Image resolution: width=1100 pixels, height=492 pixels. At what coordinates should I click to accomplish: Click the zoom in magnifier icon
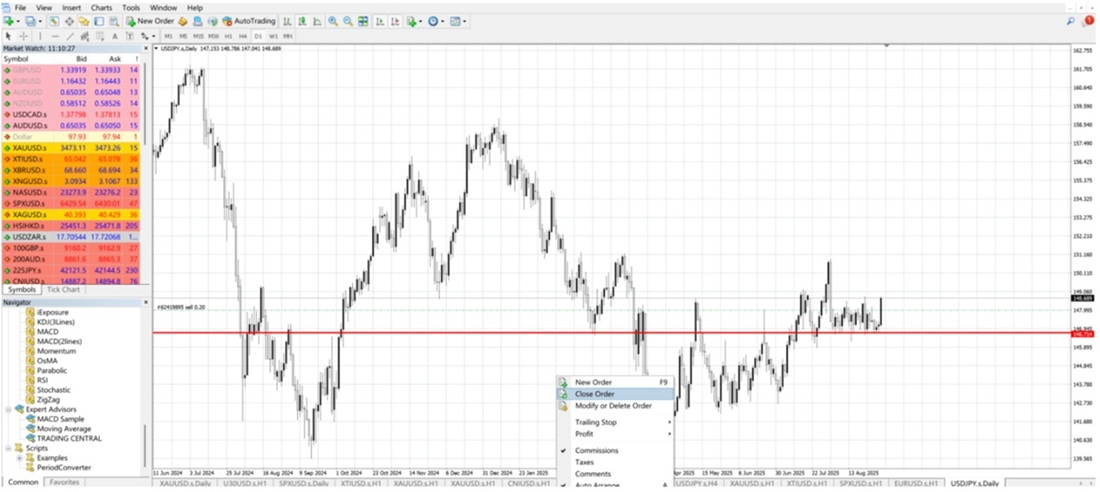click(x=334, y=21)
